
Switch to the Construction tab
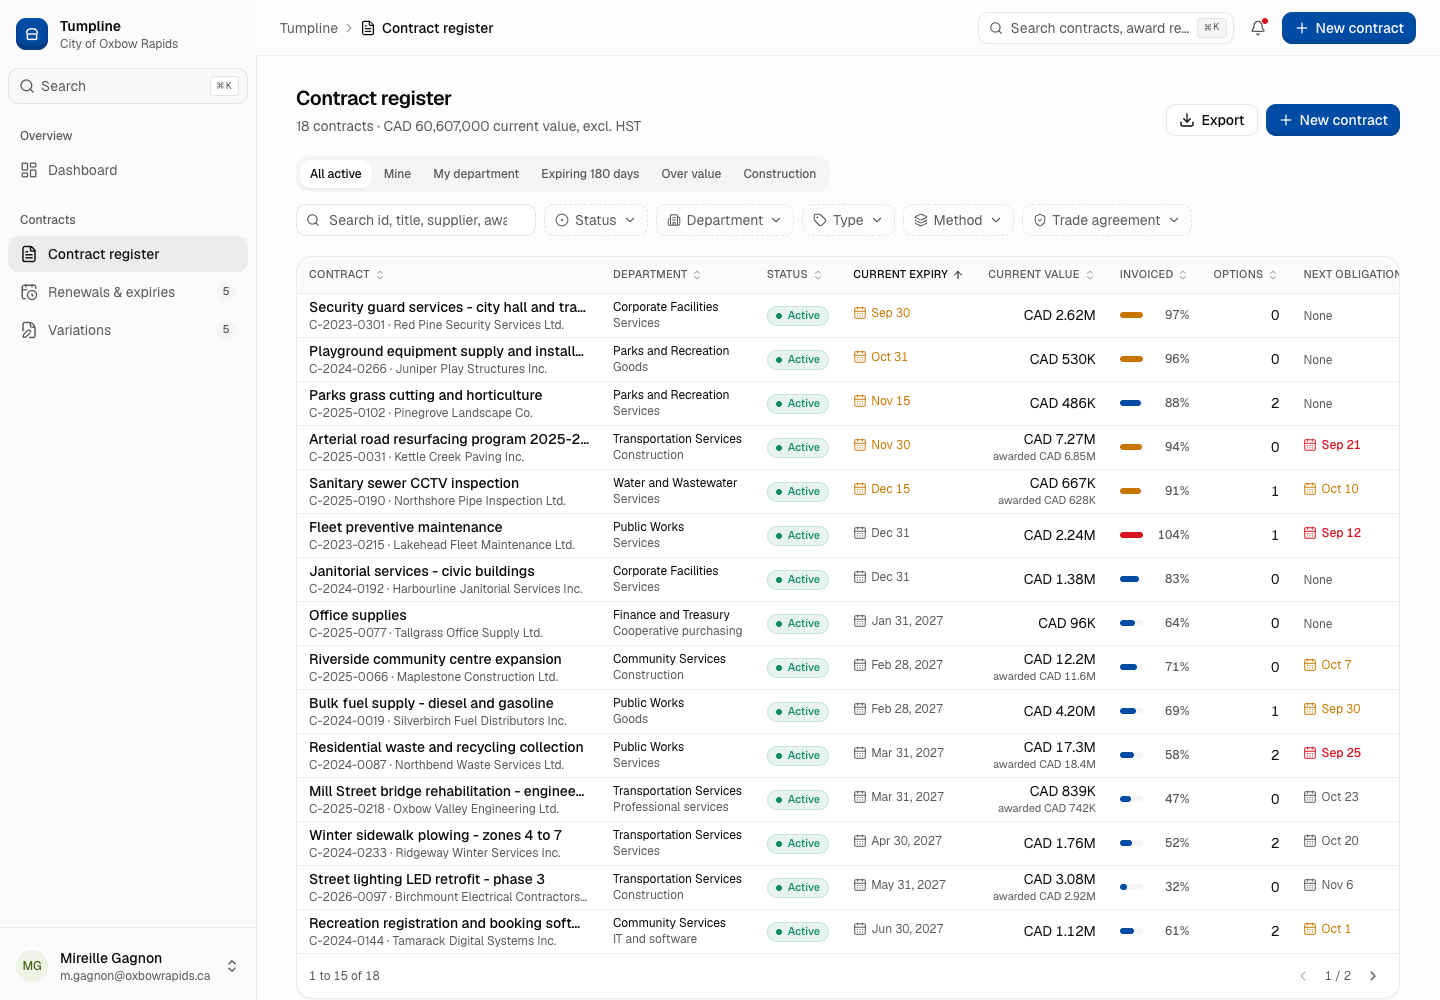point(780,174)
